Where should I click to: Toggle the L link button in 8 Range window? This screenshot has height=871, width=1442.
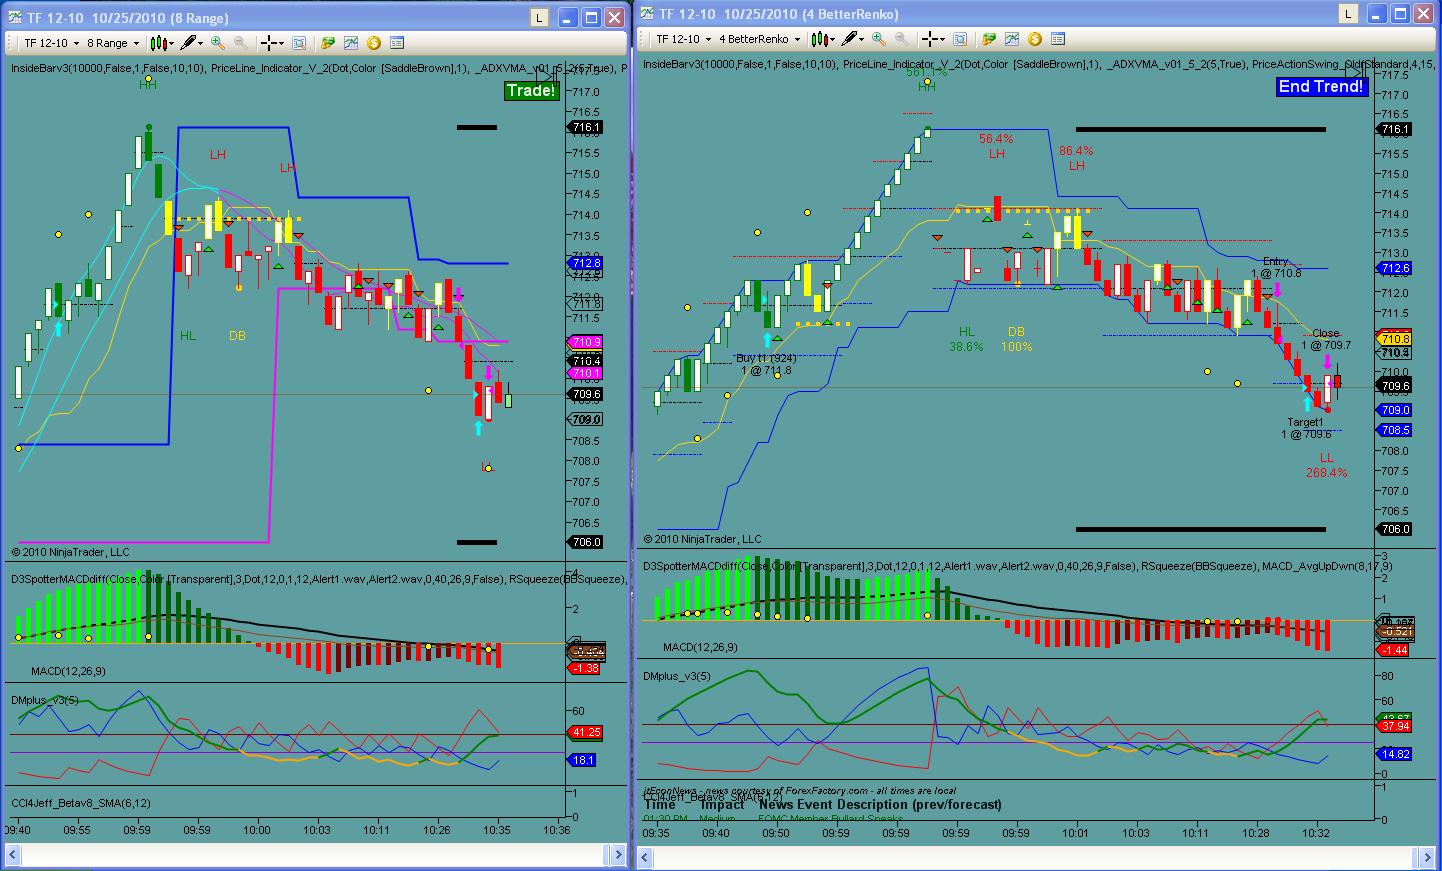click(x=539, y=17)
